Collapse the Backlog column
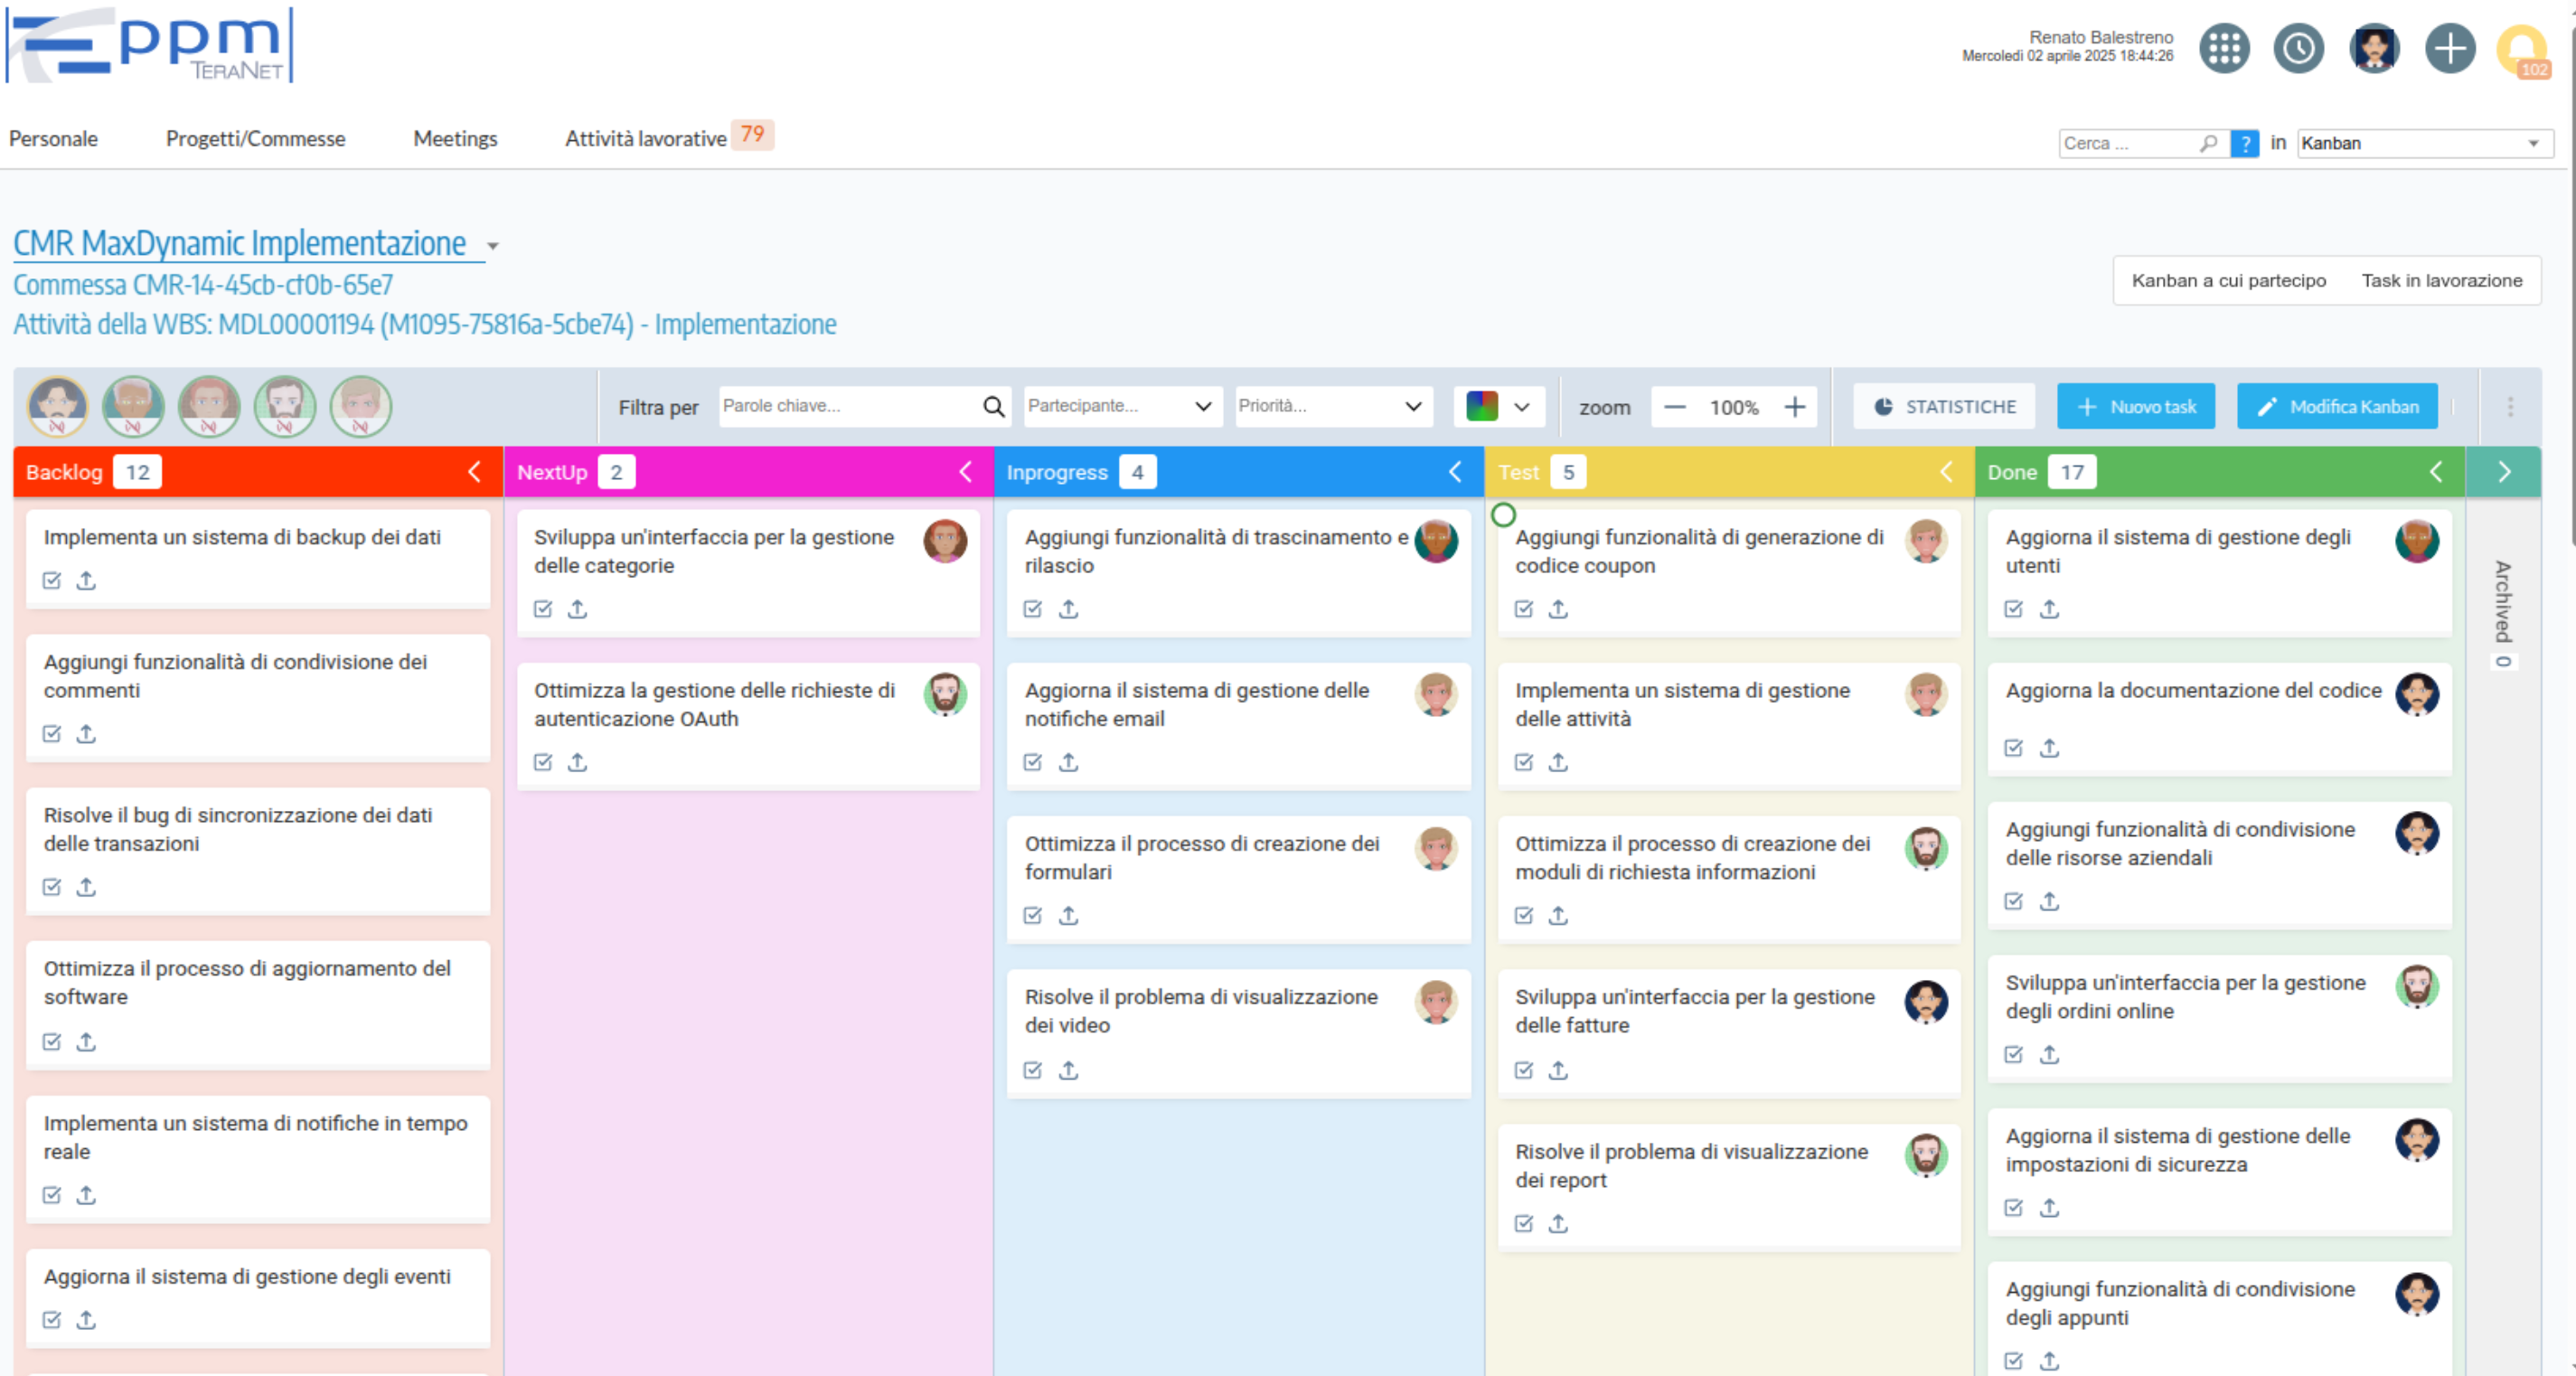This screenshot has height=1376, width=2576. point(474,471)
